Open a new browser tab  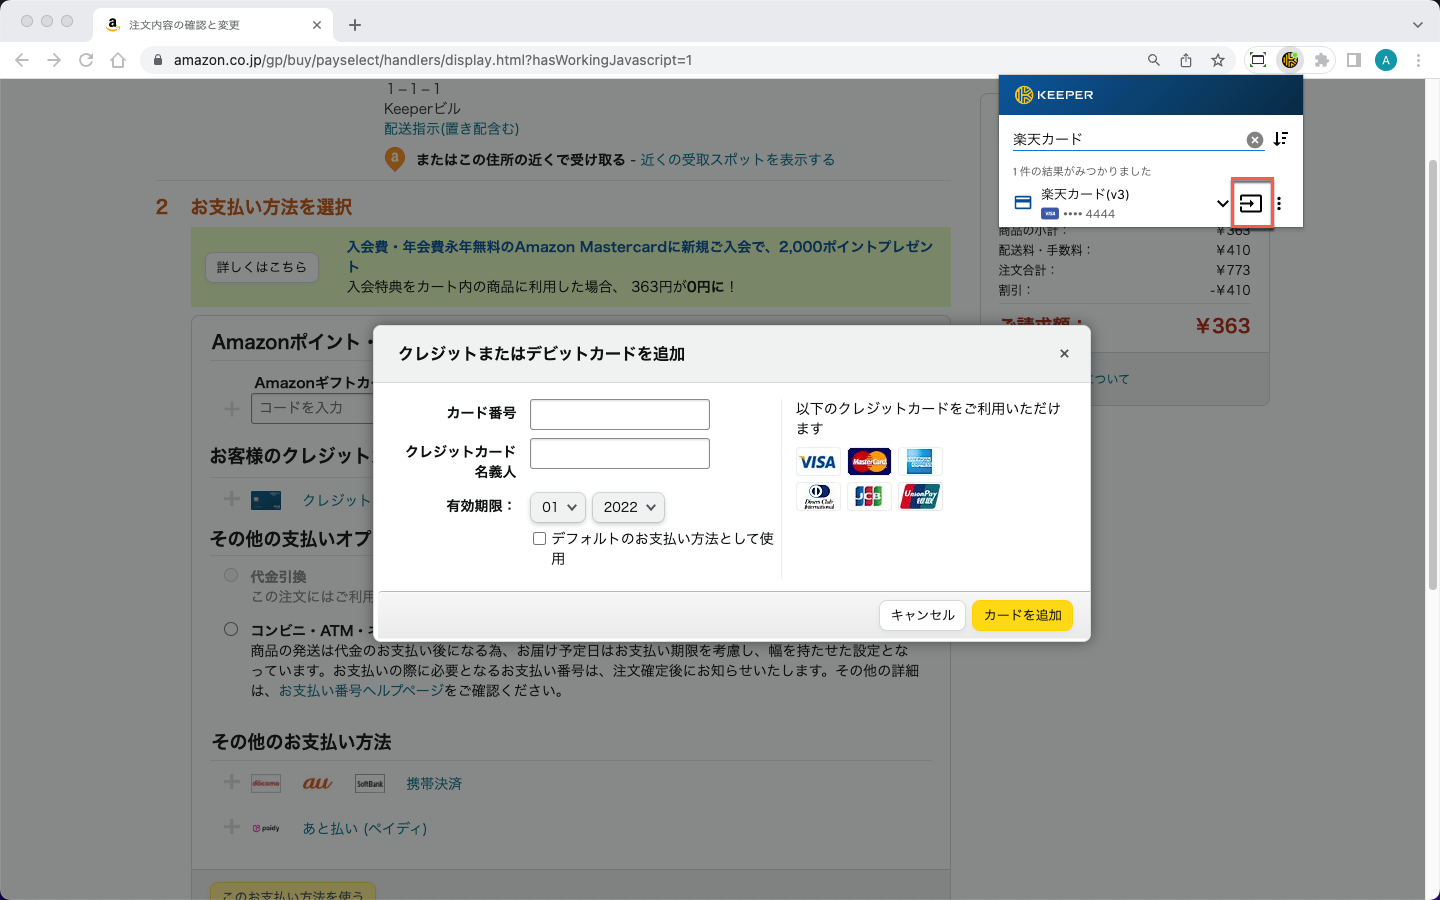pyautogui.click(x=355, y=24)
